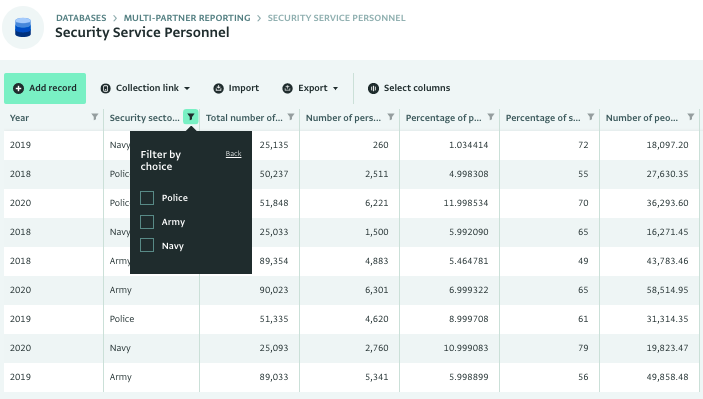Click the Police label in filter
This screenshot has height=399, width=703.
174,198
